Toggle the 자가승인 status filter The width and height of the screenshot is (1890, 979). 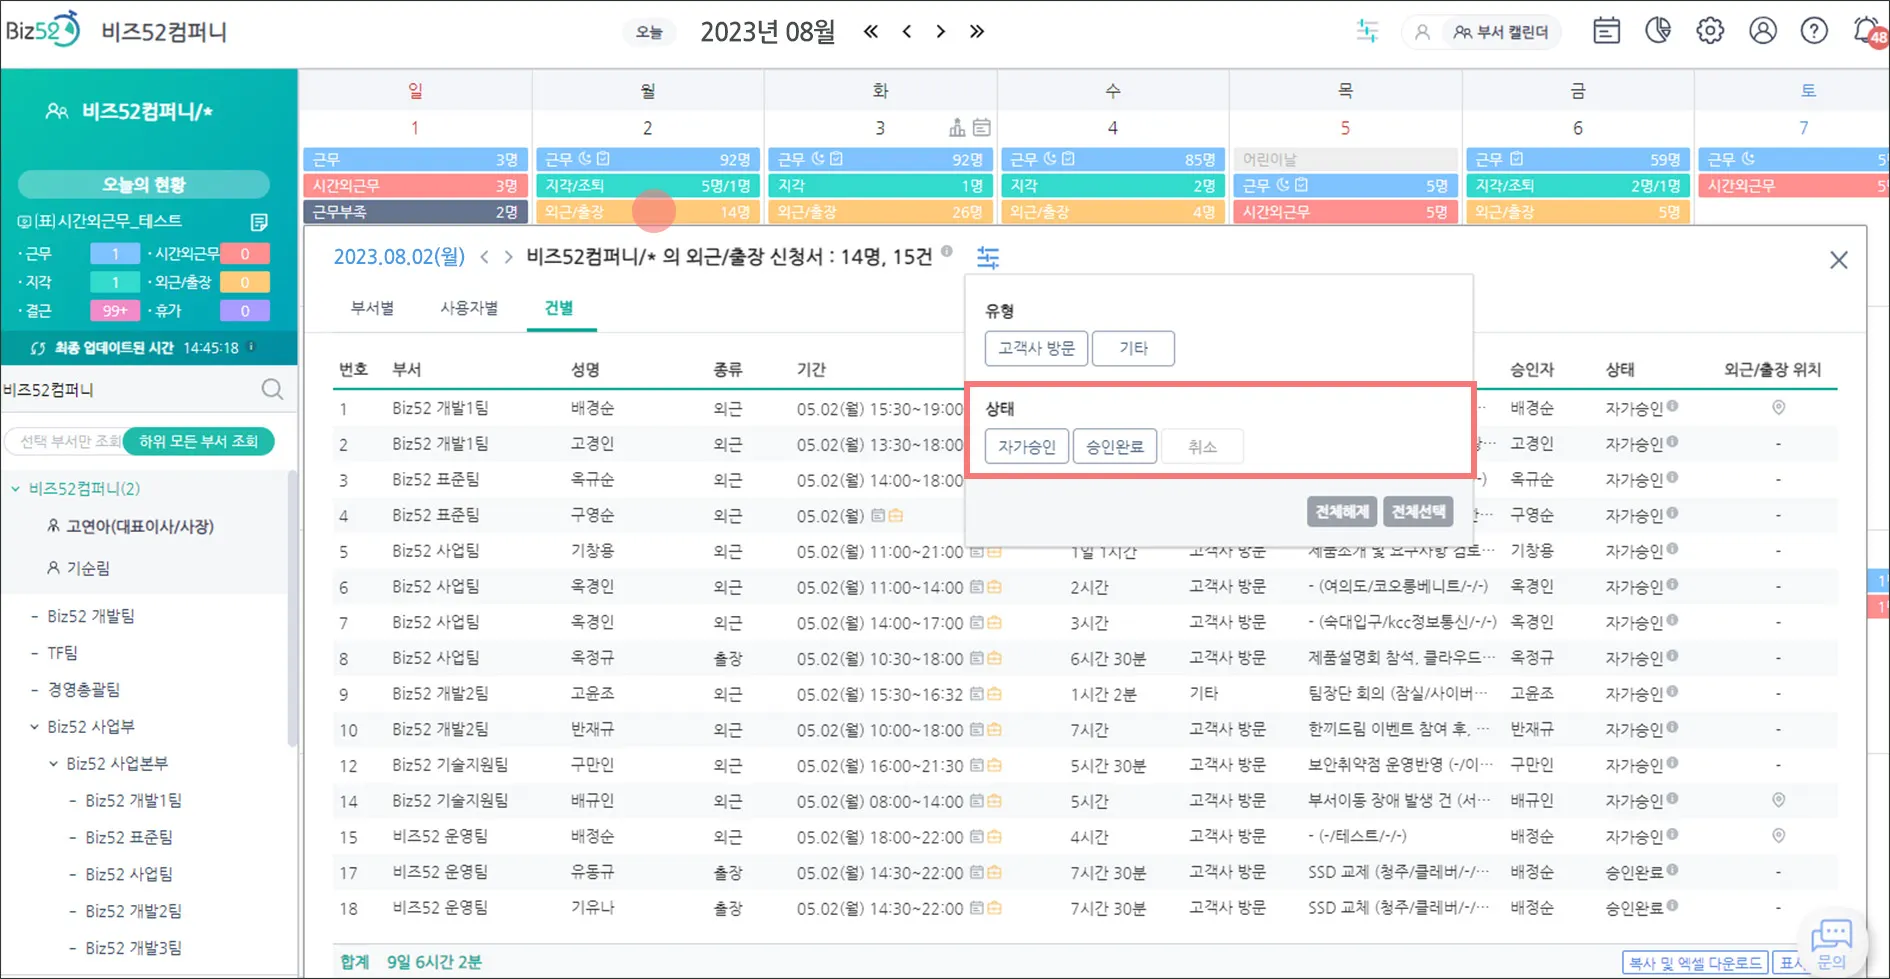point(1027,446)
